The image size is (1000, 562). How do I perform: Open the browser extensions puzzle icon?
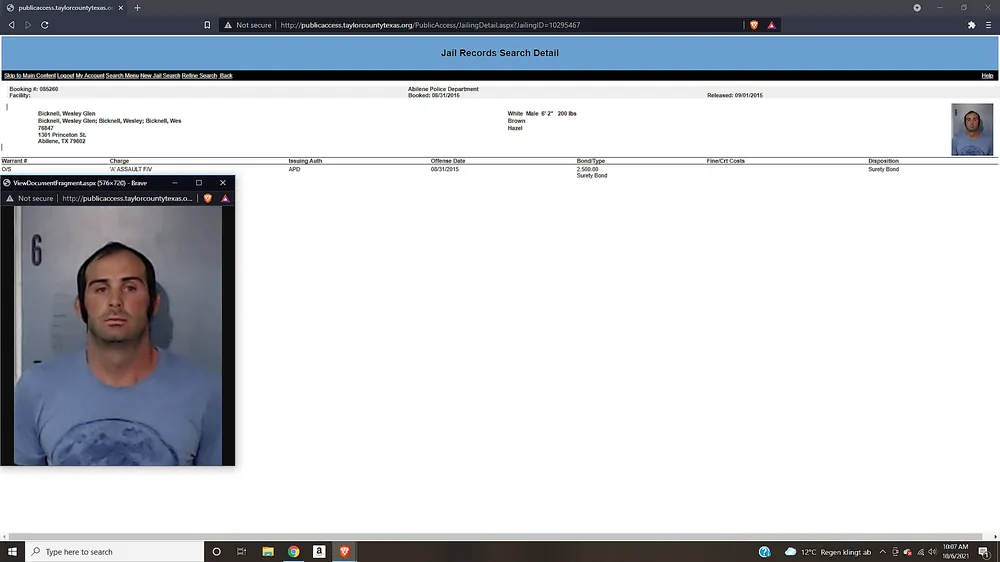pos(971,25)
